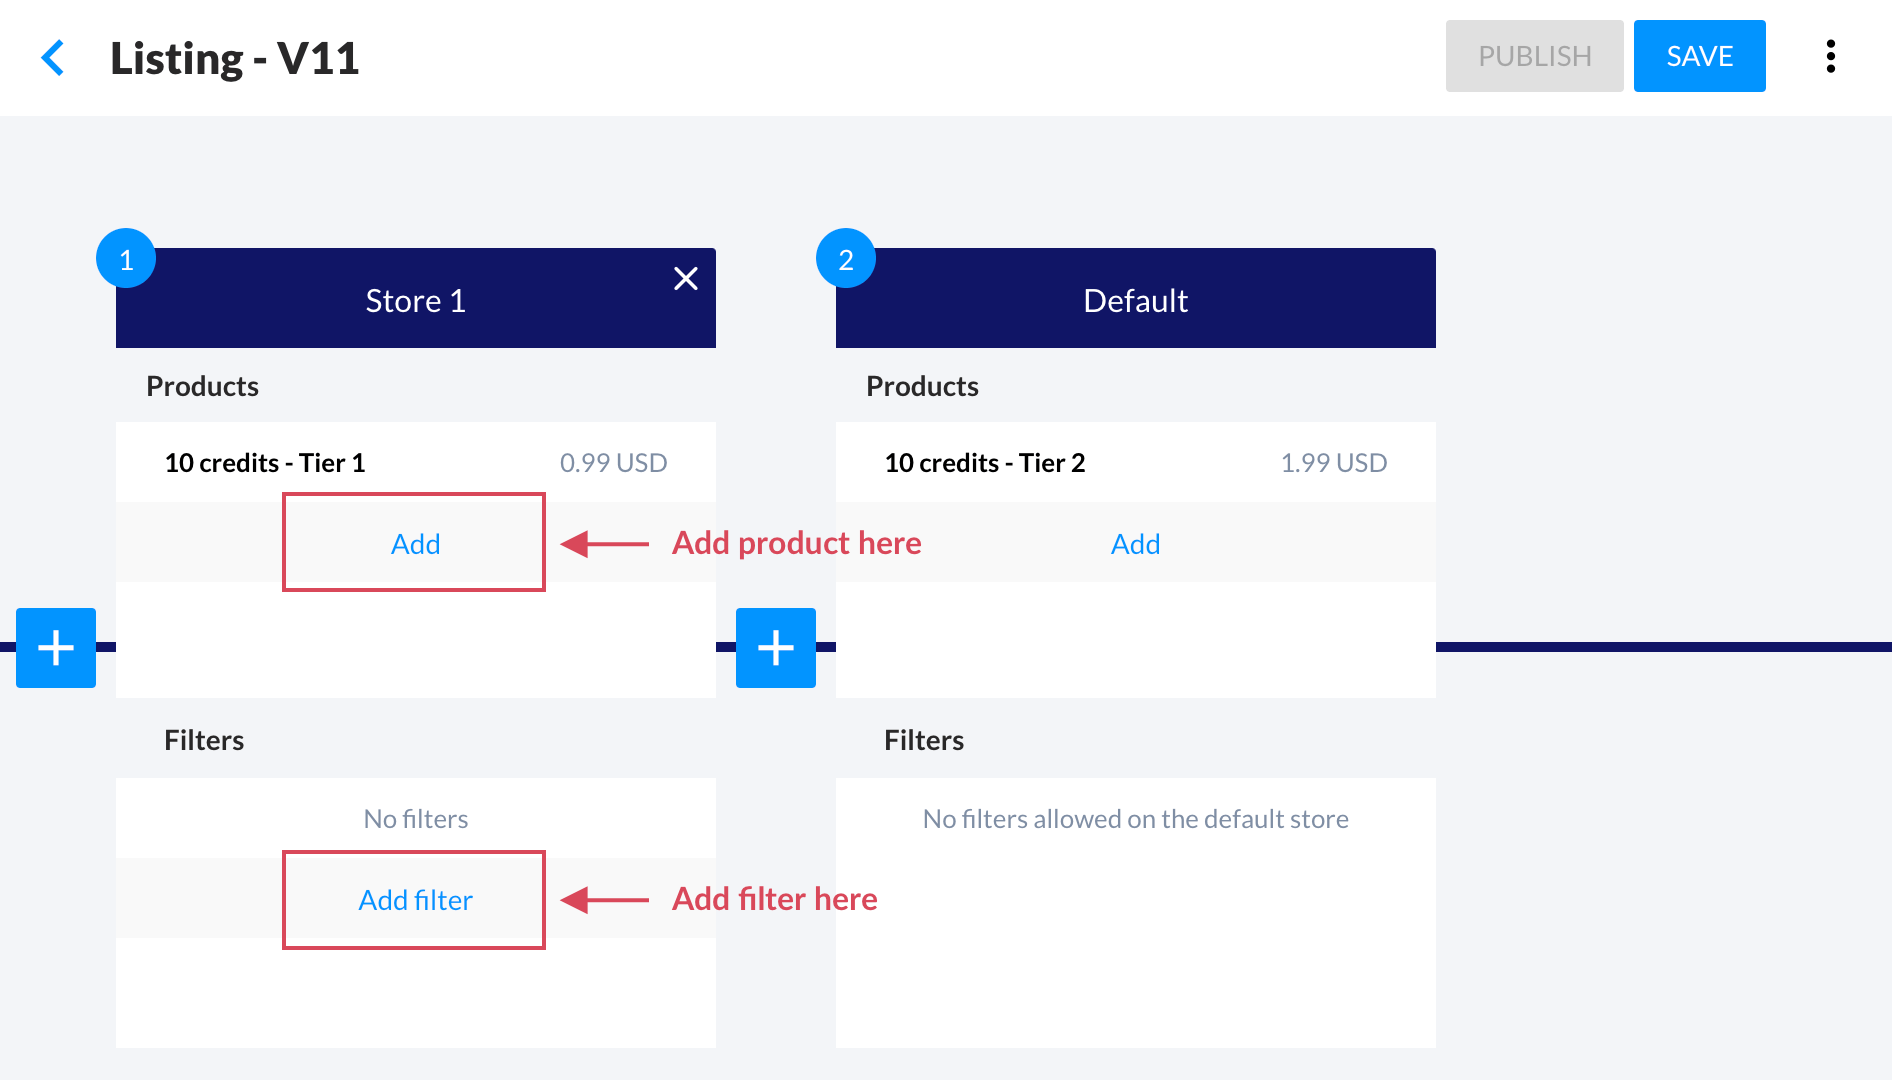Click Add filter in Store 1

click(x=415, y=900)
